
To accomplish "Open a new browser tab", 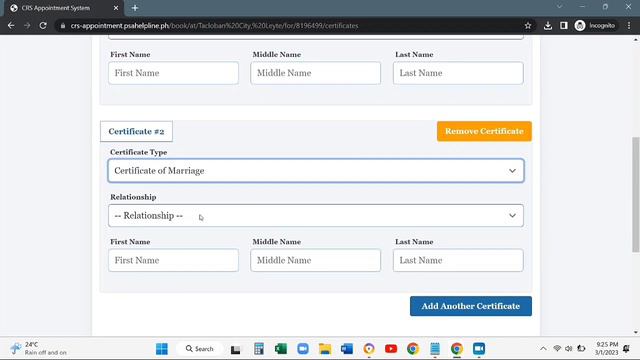I will click(135, 8).
